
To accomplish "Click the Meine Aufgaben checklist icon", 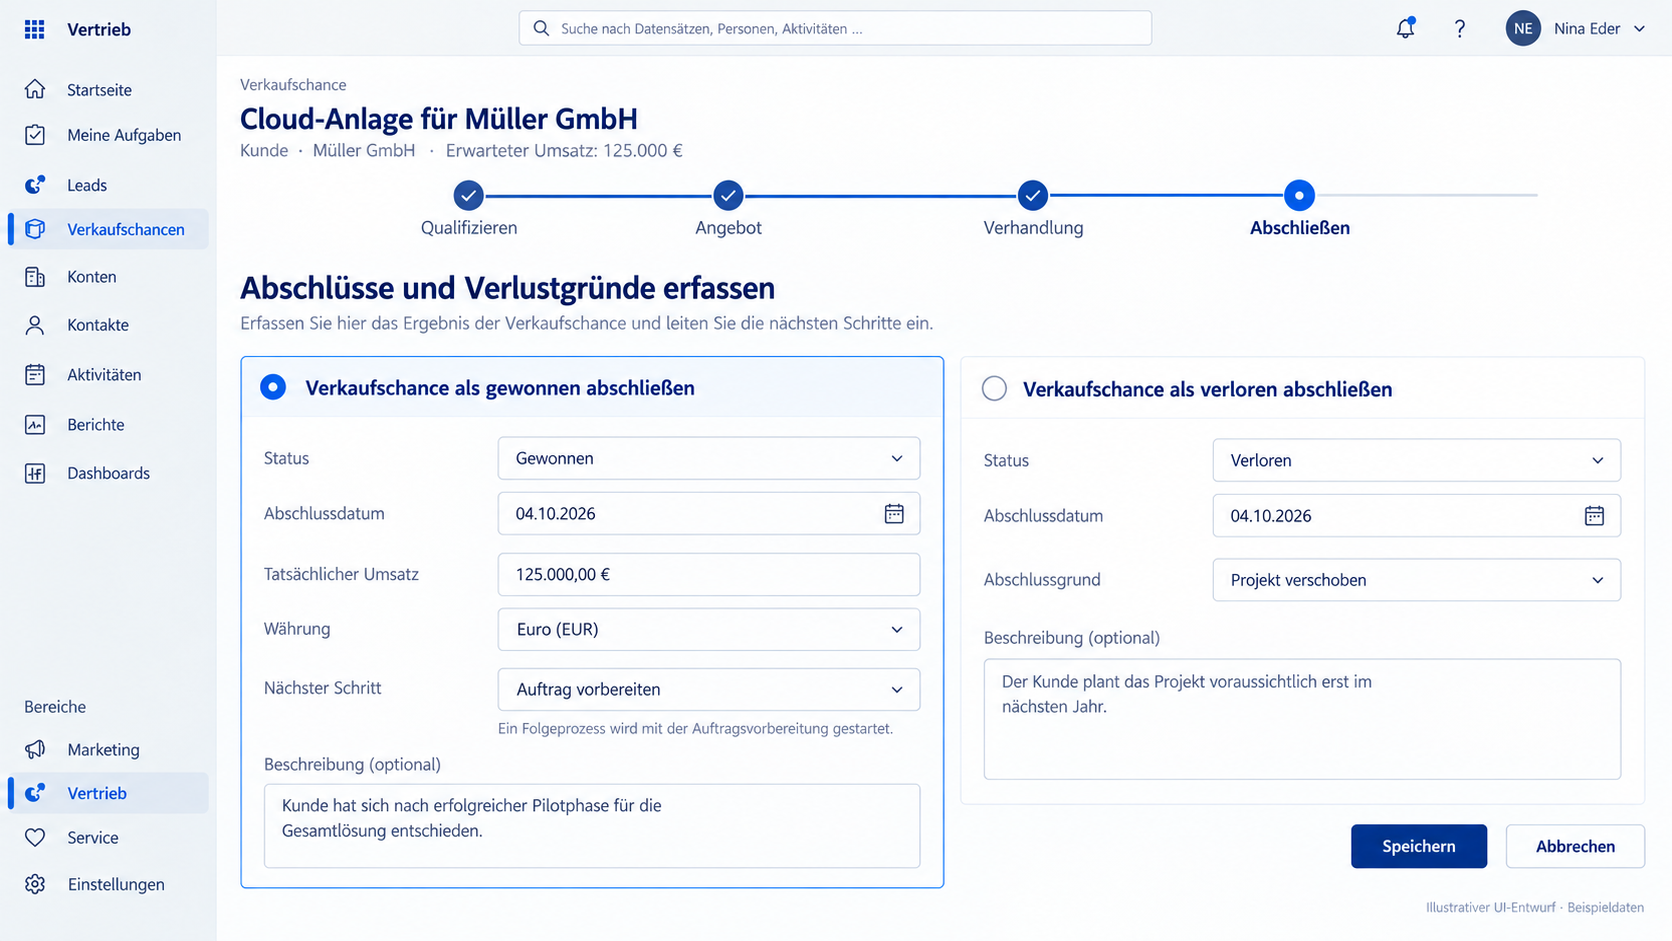I will point(35,134).
